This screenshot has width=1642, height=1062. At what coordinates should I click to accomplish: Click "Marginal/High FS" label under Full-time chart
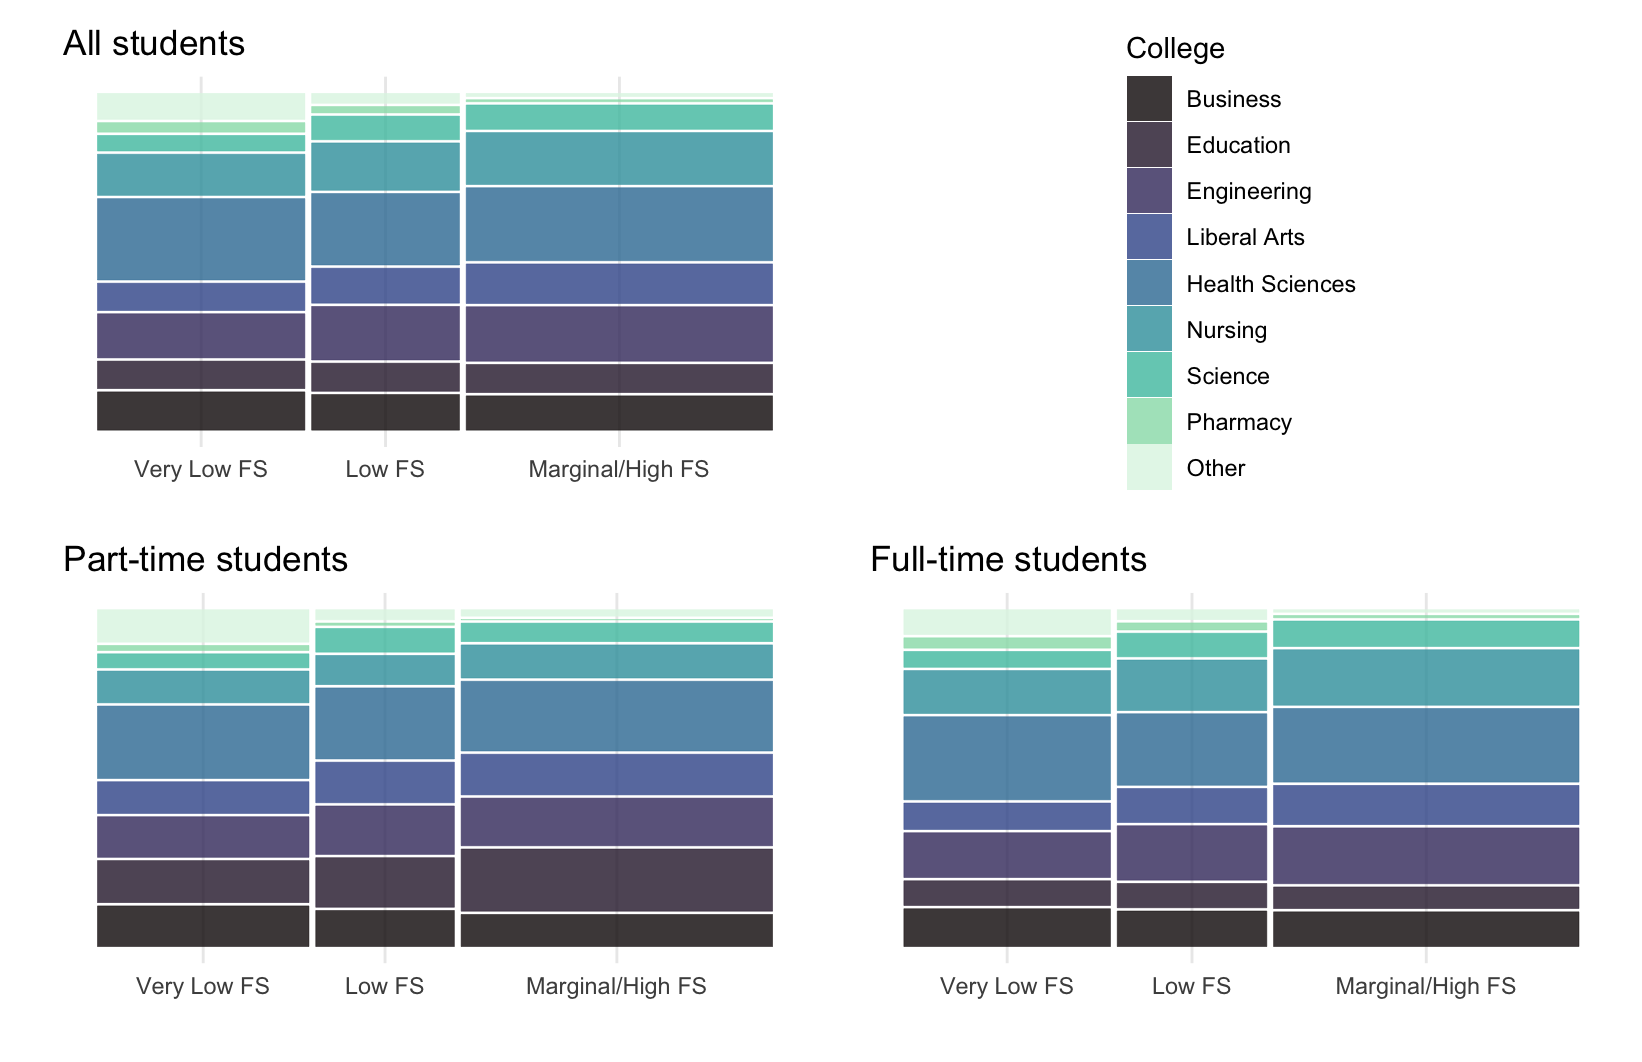1425,986
